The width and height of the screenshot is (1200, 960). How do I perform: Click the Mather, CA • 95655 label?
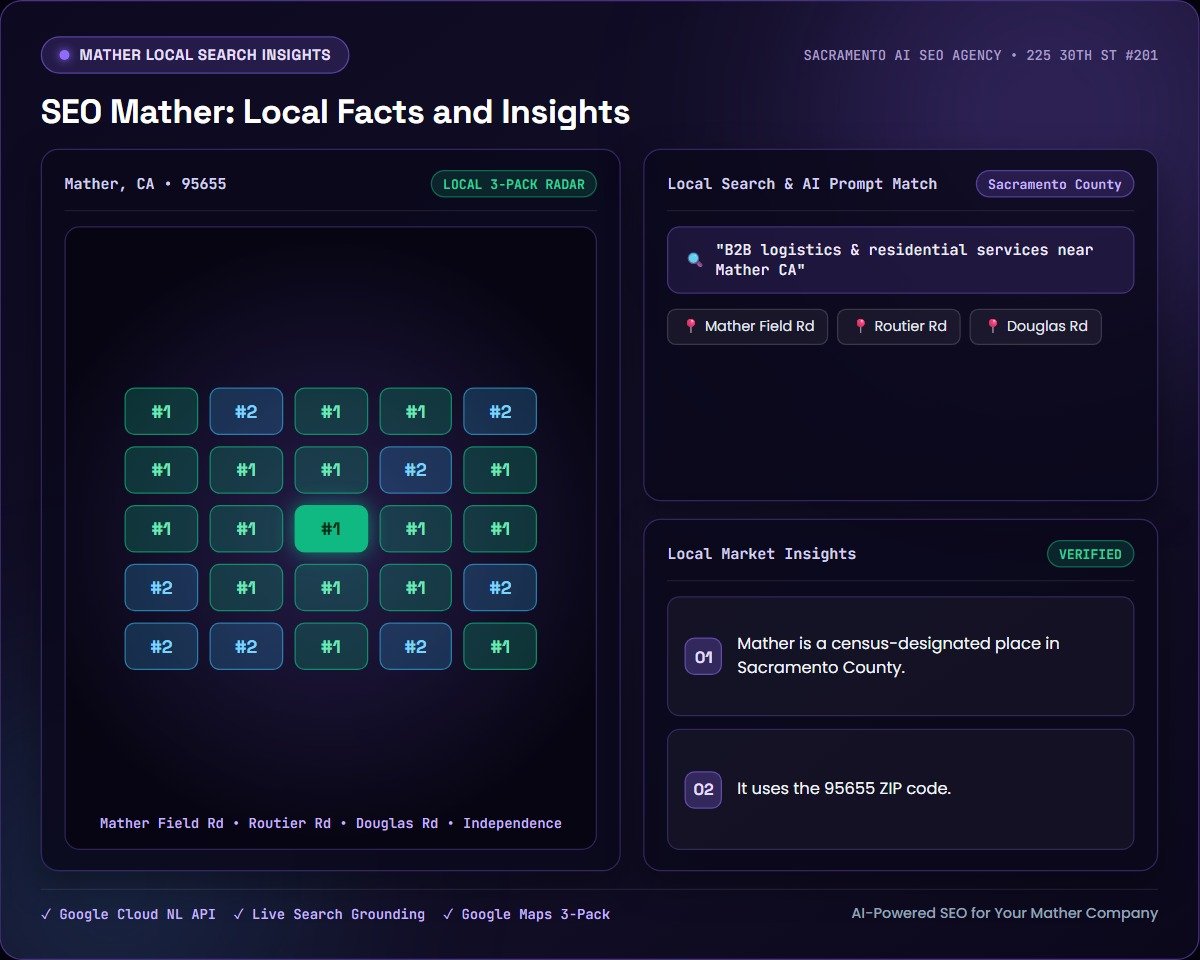tap(145, 184)
